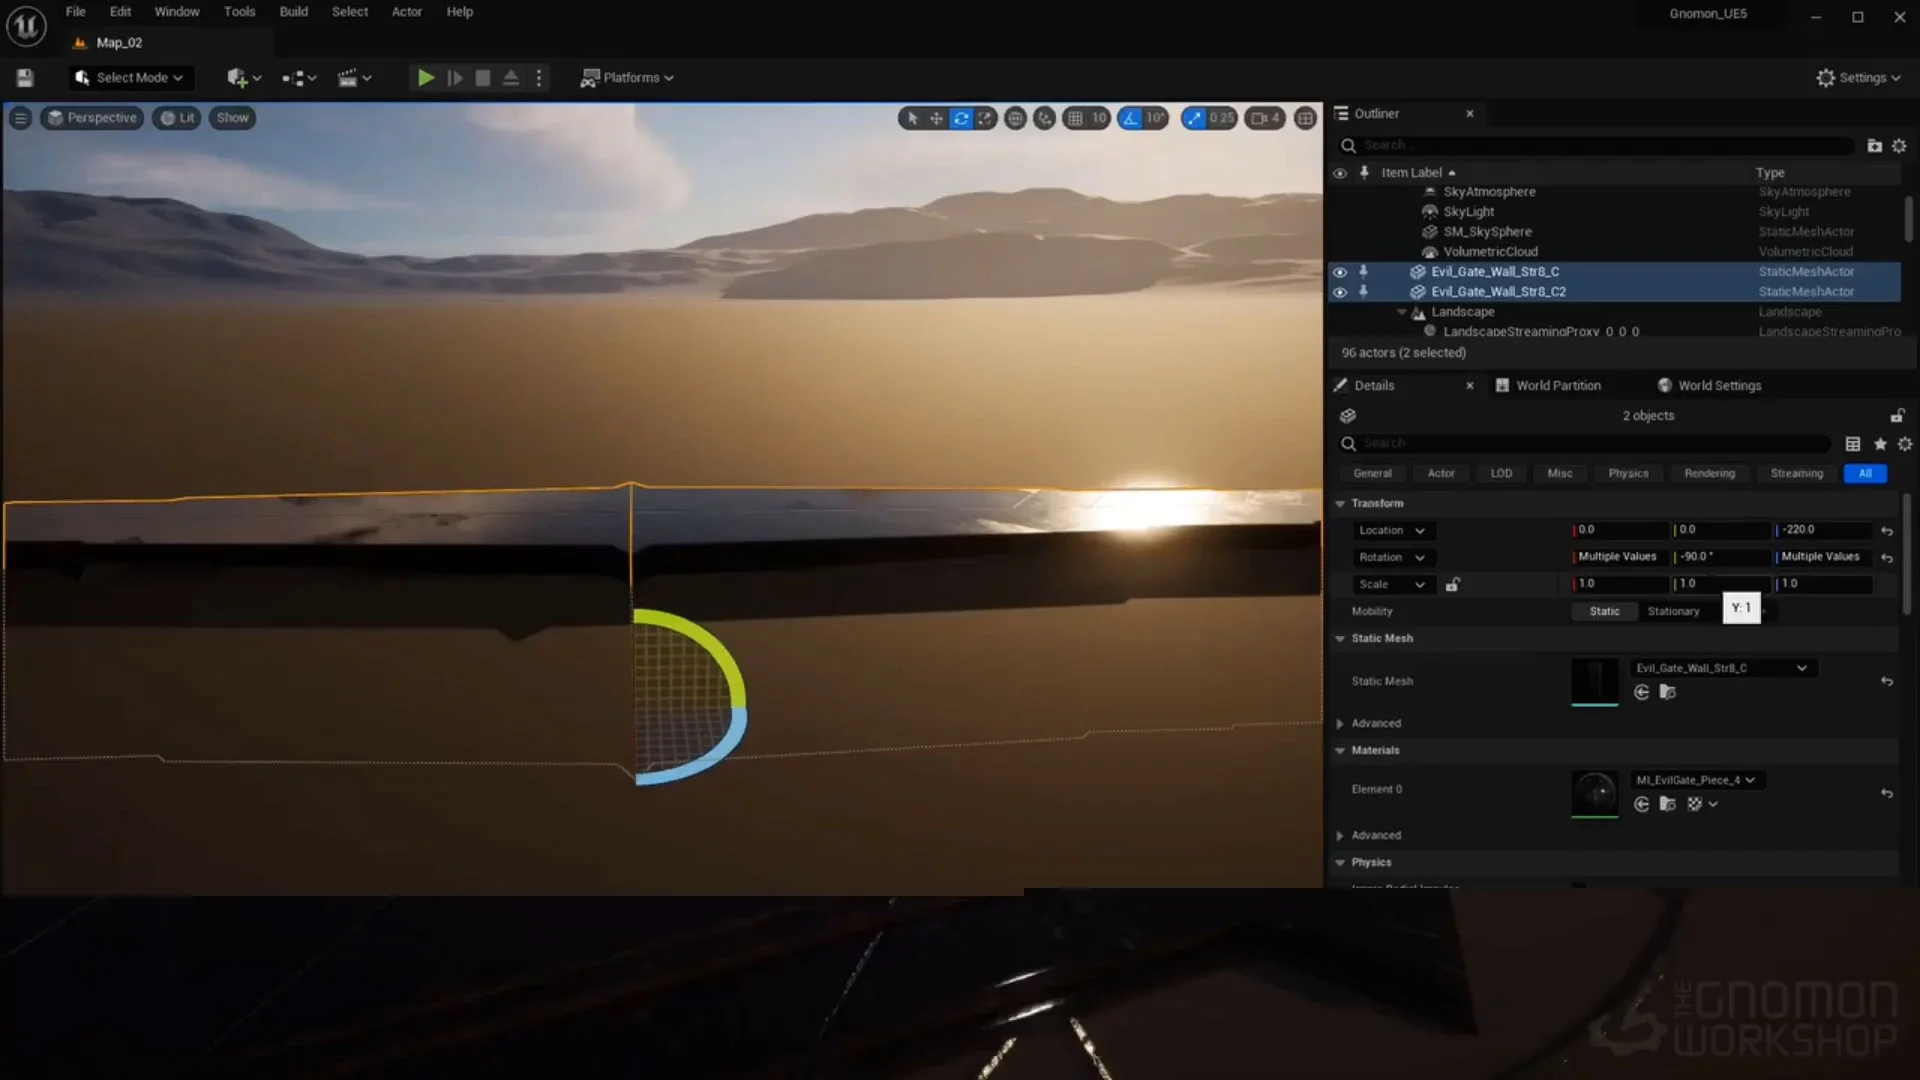Open the Outliner settings gear
1920x1080 pixels.
[x=1899, y=146]
